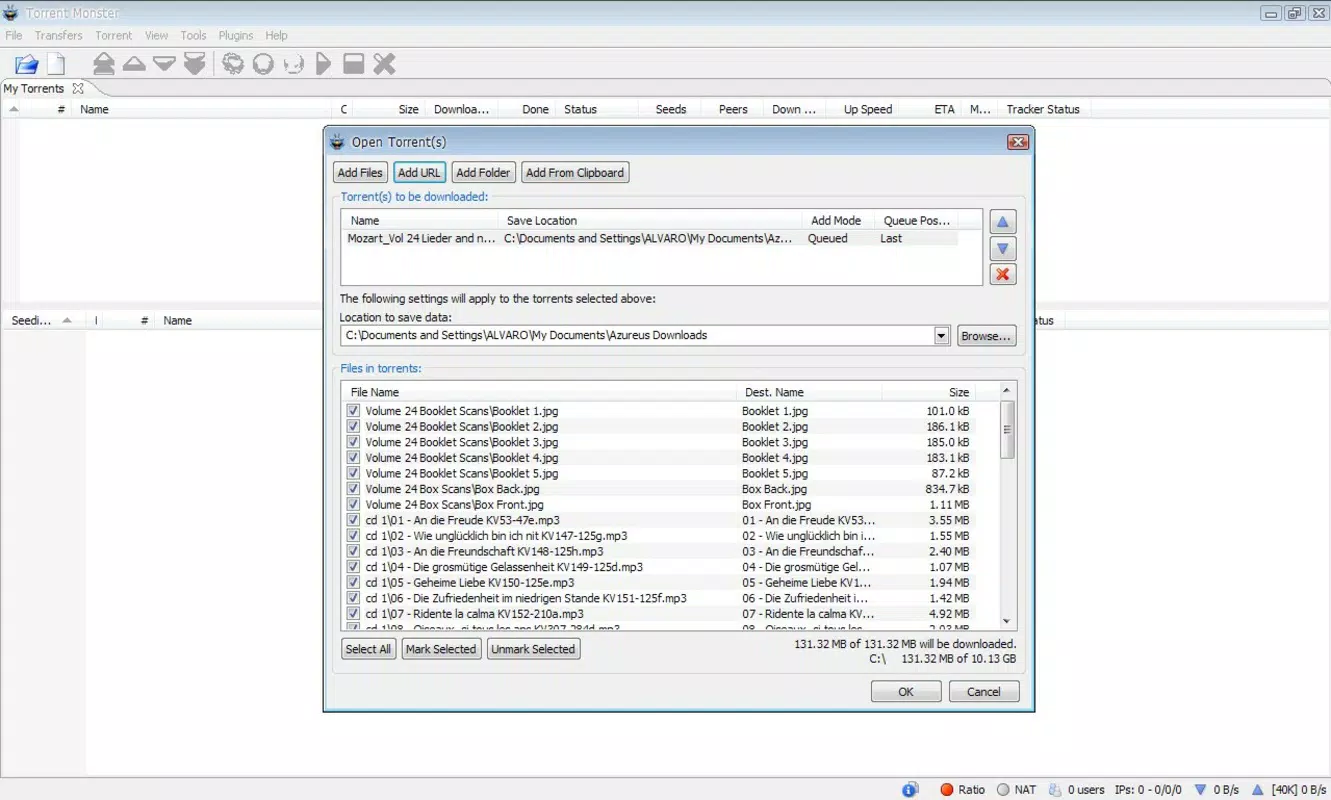Screen dimensions: 1331x800
Task: Click the single down-arrow queue toolbar icon
Action: 164,64
